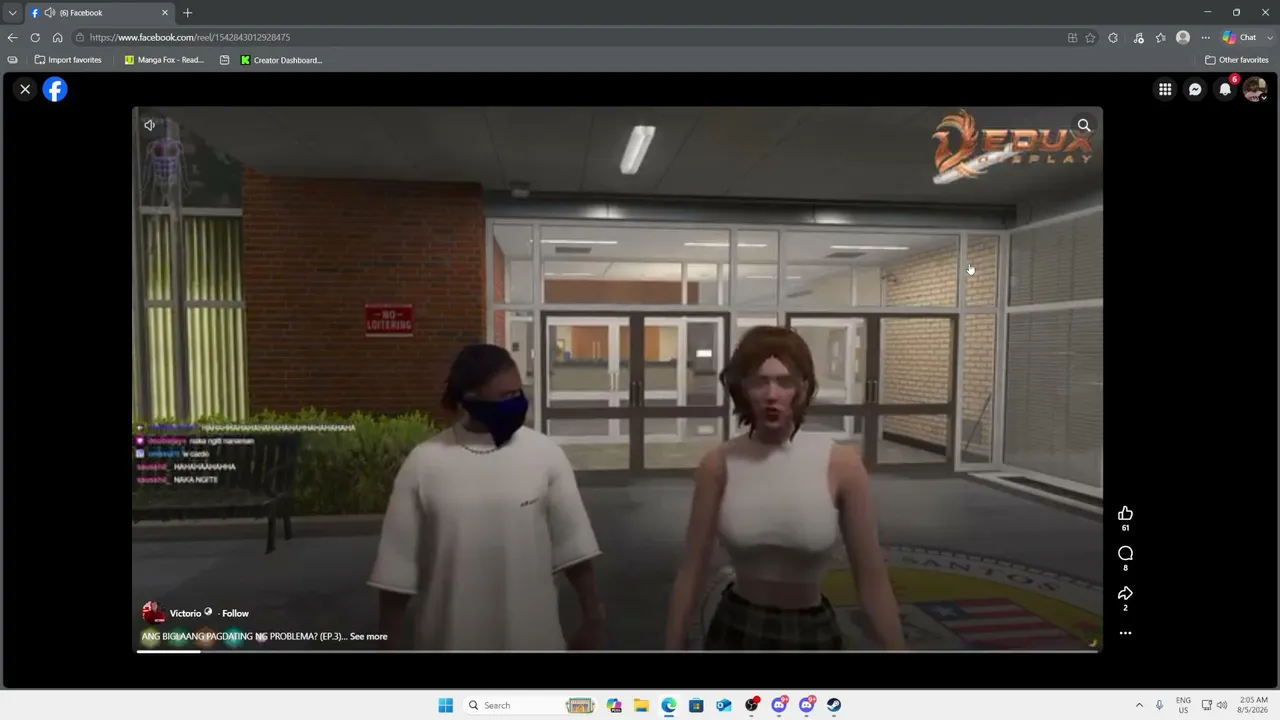This screenshot has width=1280, height=720.
Task: Open the browser extensions puzzle icon
Action: [1113, 37]
